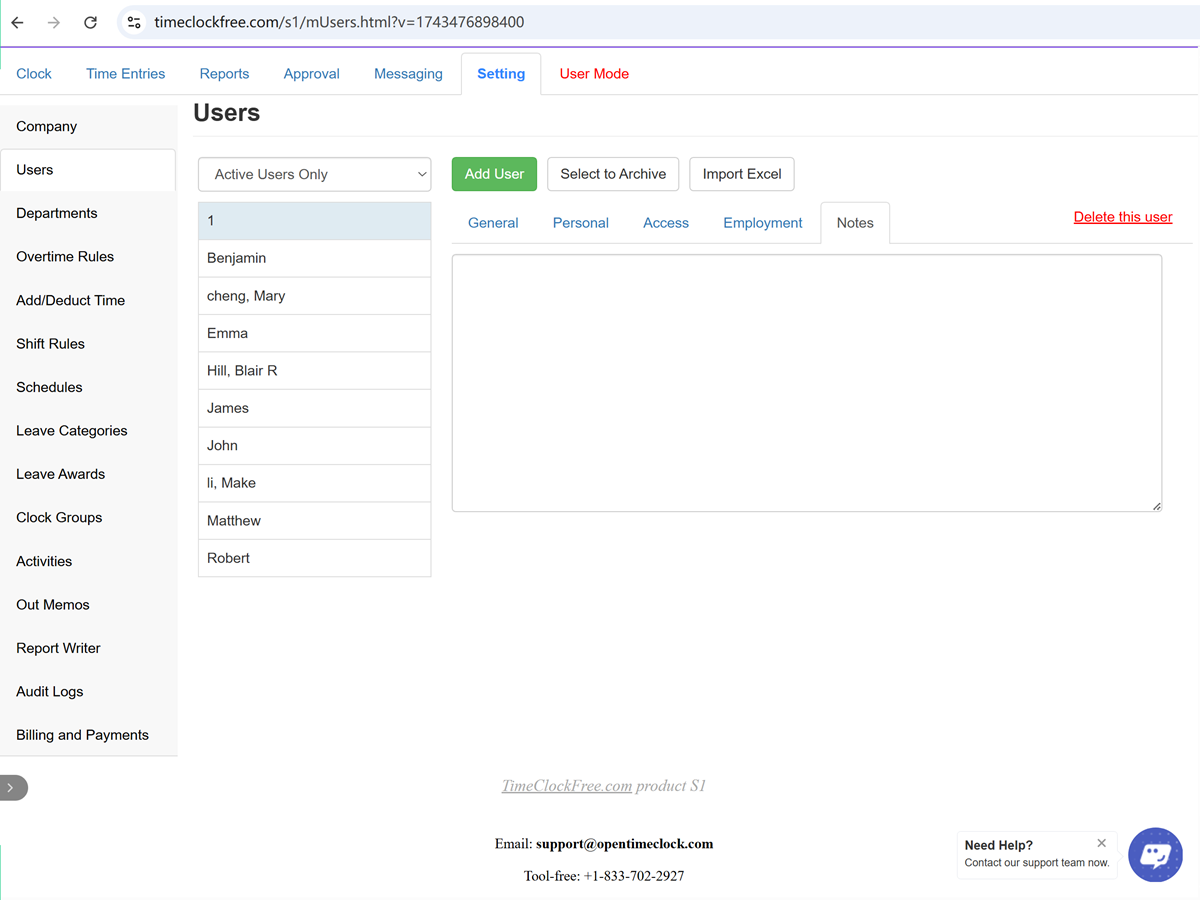Click the Import Excel button
The width and height of the screenshot is (1200, 900).
pos(742,174)
